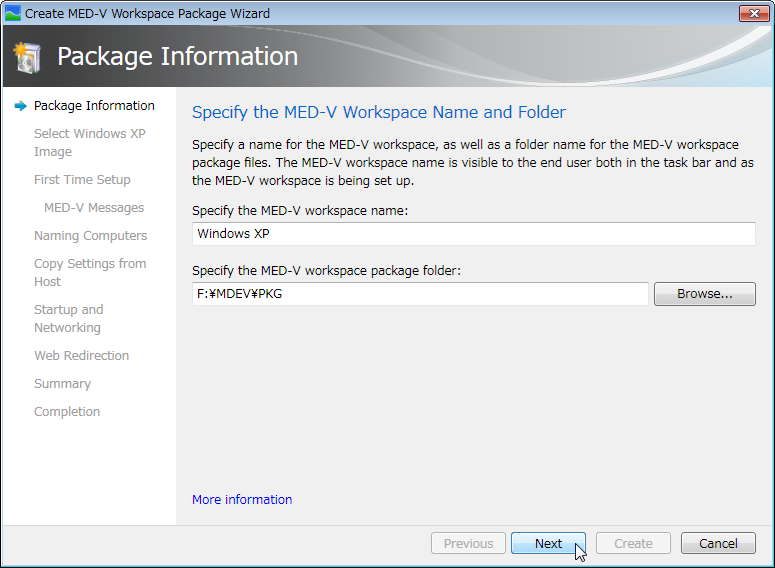Click the wizard package icon in header
775x568 pixels.
tap(28, 57)
